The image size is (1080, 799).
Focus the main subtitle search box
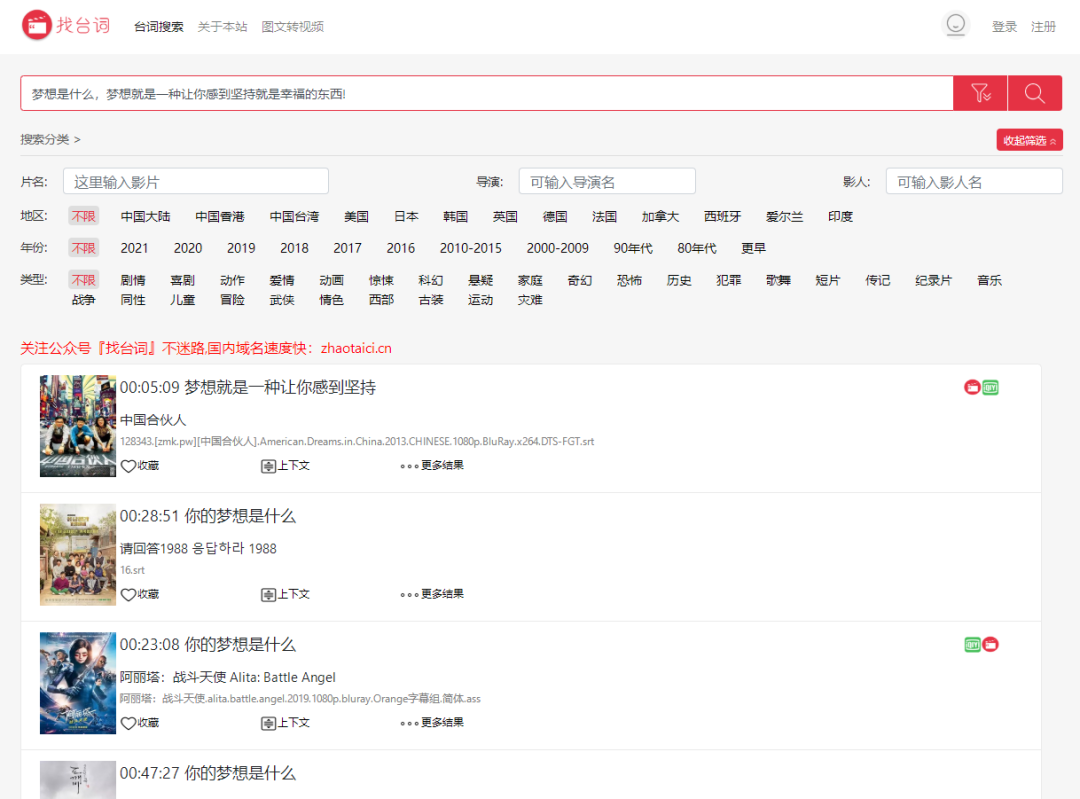[487, 93]
